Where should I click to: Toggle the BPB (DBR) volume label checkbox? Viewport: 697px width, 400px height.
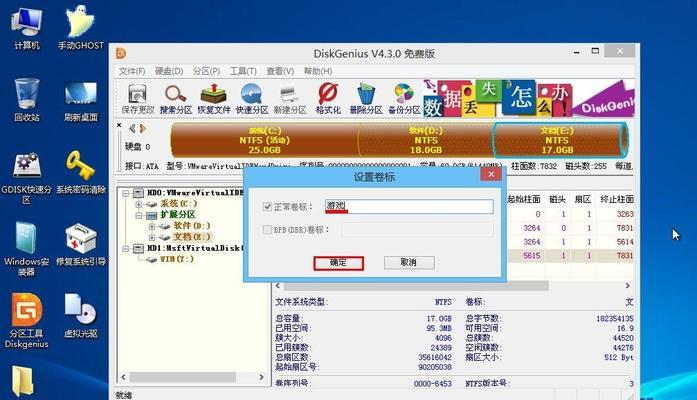267,230
